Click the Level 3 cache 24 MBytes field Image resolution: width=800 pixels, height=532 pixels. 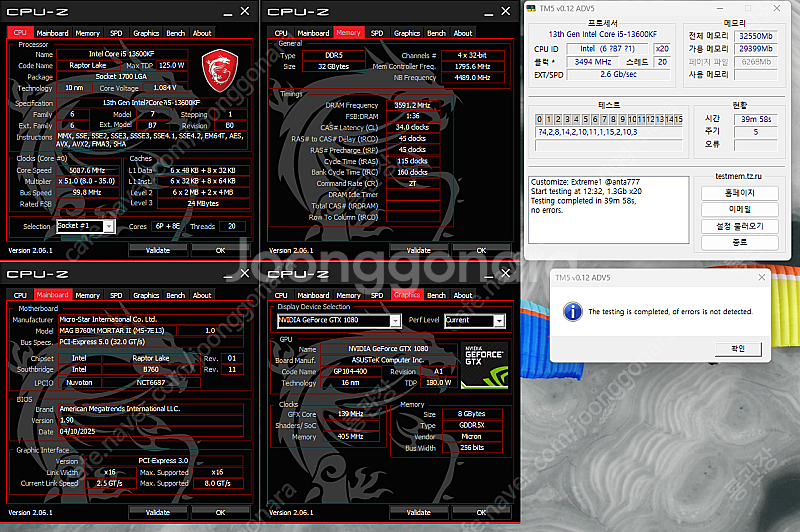coord(203,204)
